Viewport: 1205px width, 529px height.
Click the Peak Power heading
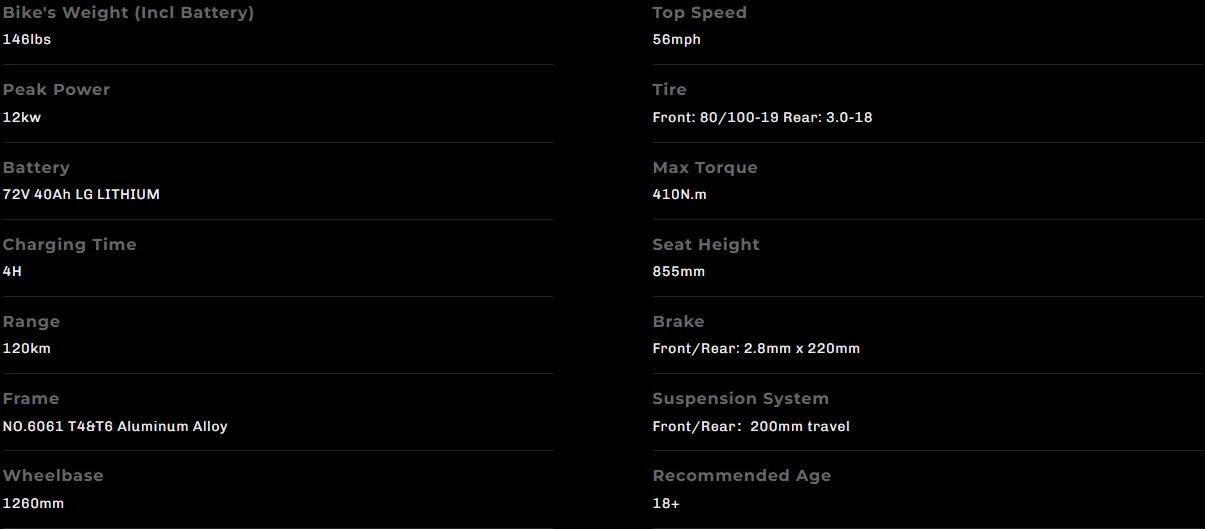[x=56, y=90]
